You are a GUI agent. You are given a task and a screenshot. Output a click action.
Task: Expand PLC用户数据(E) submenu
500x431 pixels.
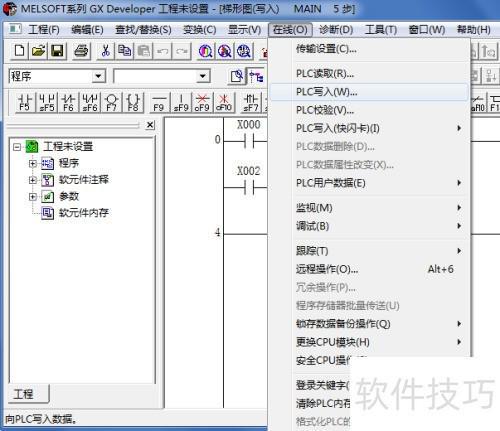tap(369, 183)
